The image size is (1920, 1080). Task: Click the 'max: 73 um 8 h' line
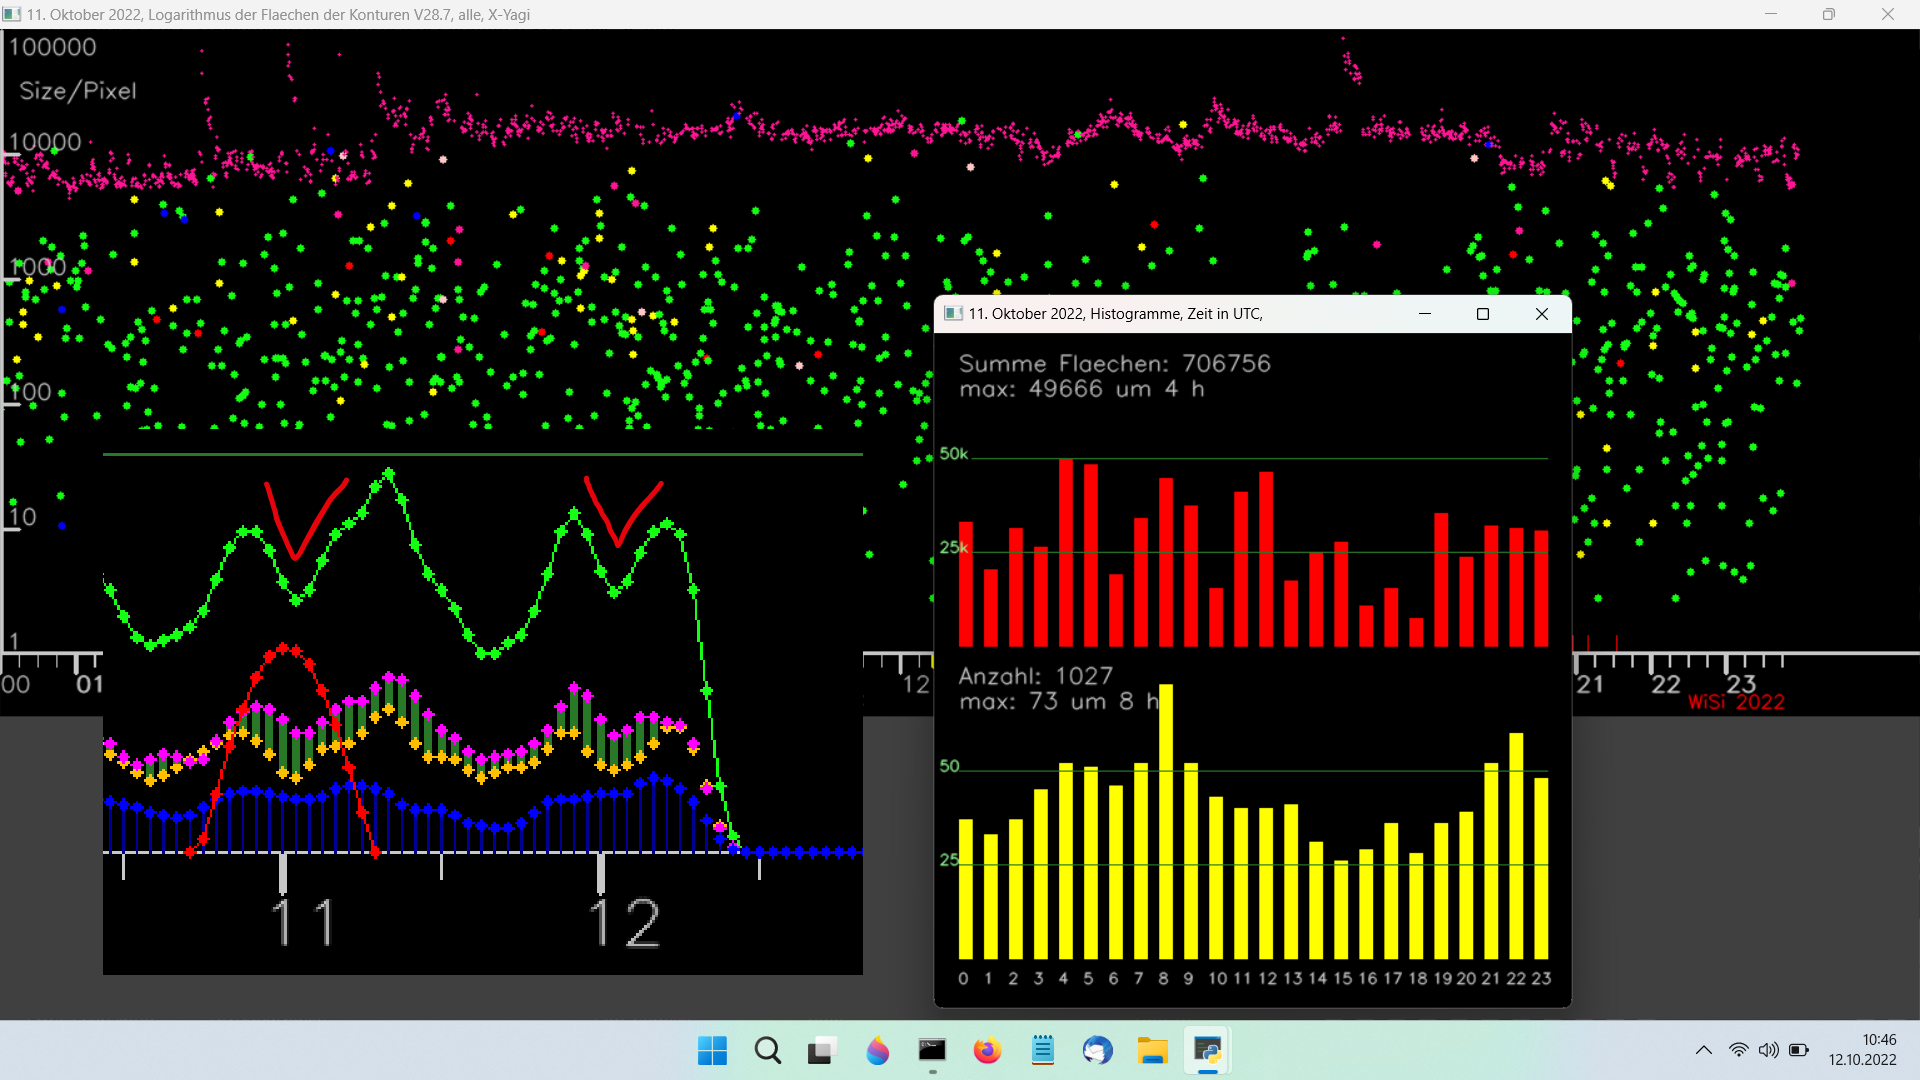(1059, 702)
